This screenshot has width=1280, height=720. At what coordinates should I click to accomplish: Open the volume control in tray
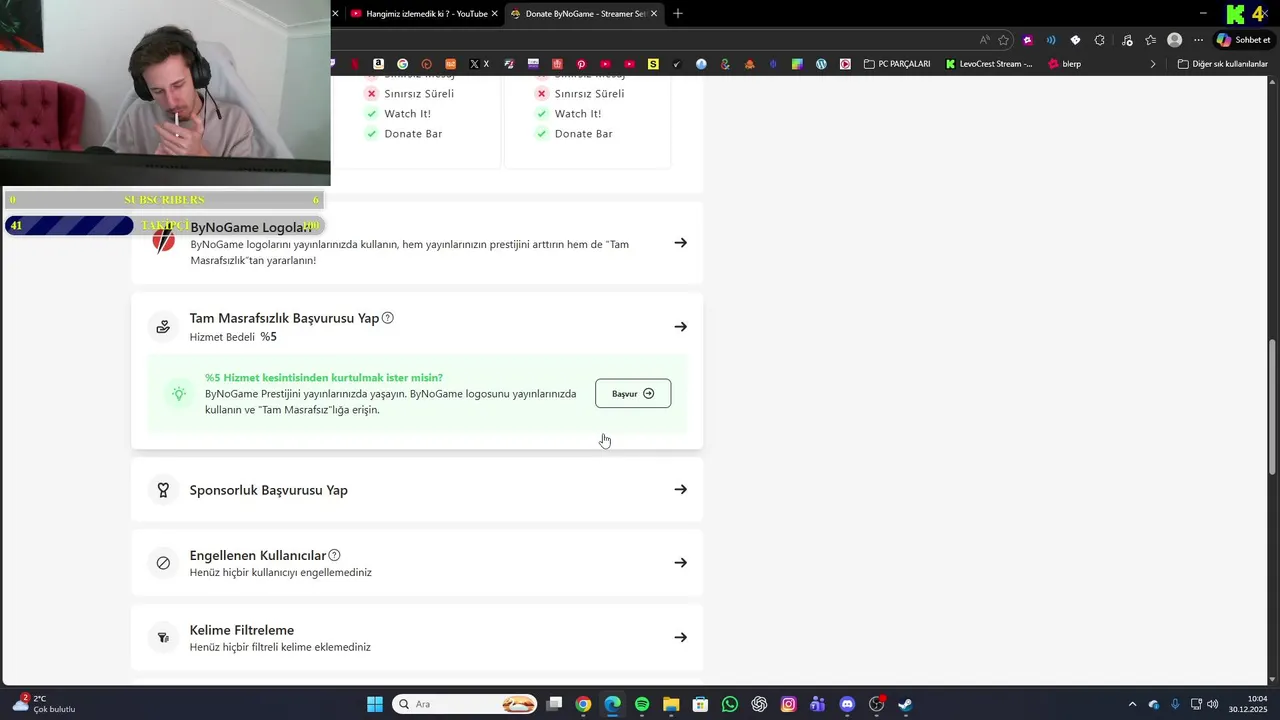pos(1212,704)
